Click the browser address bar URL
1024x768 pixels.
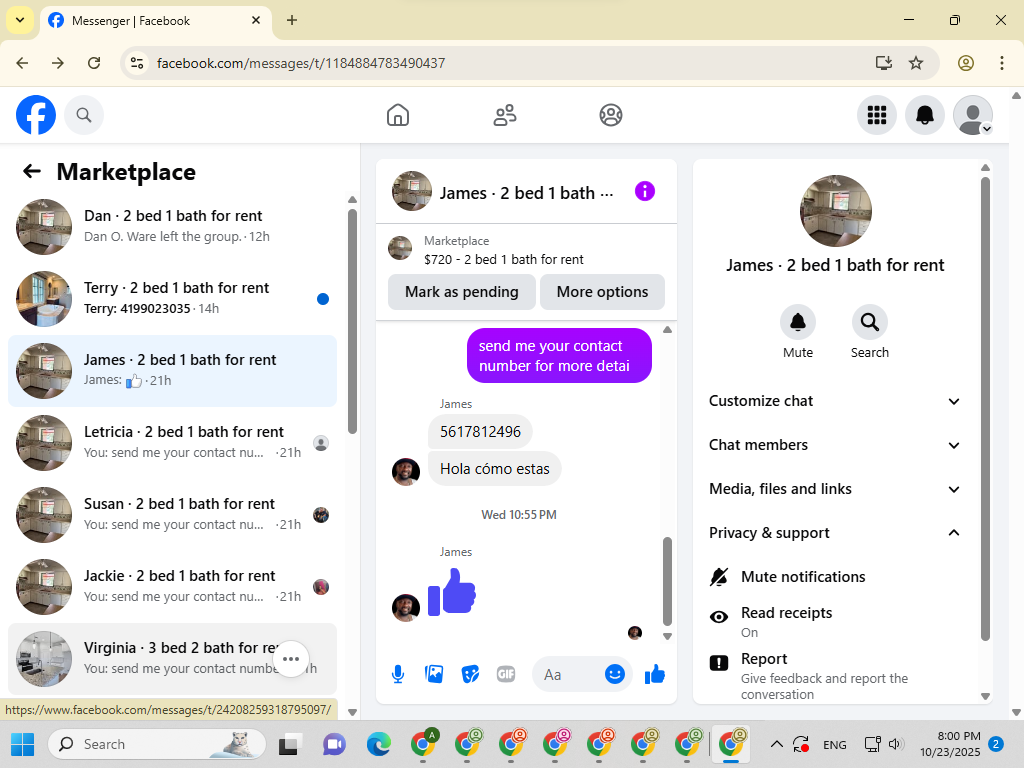pyautogui.click(x=300, y=63)
